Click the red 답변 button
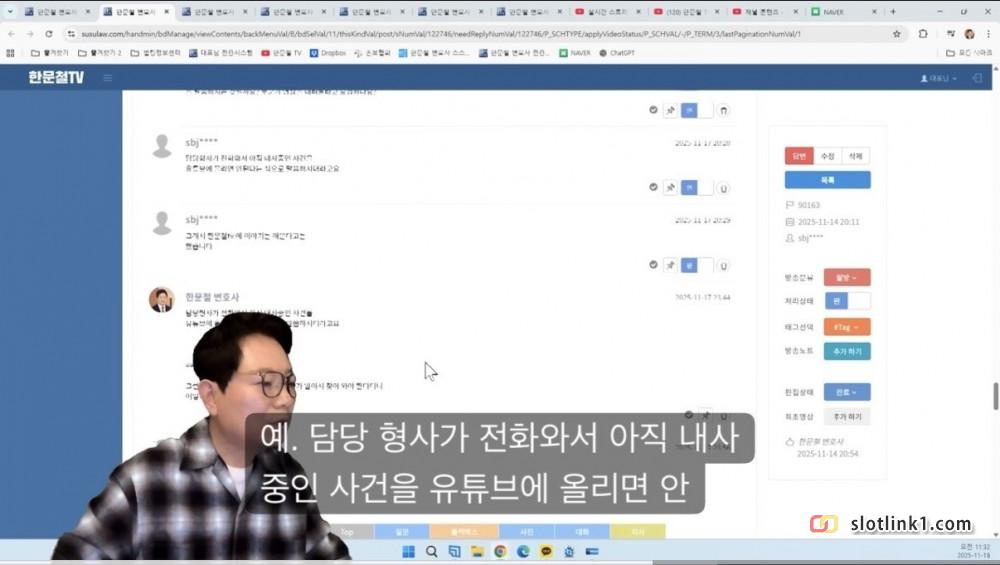The image size is (1000, 565). pos(799,156)
